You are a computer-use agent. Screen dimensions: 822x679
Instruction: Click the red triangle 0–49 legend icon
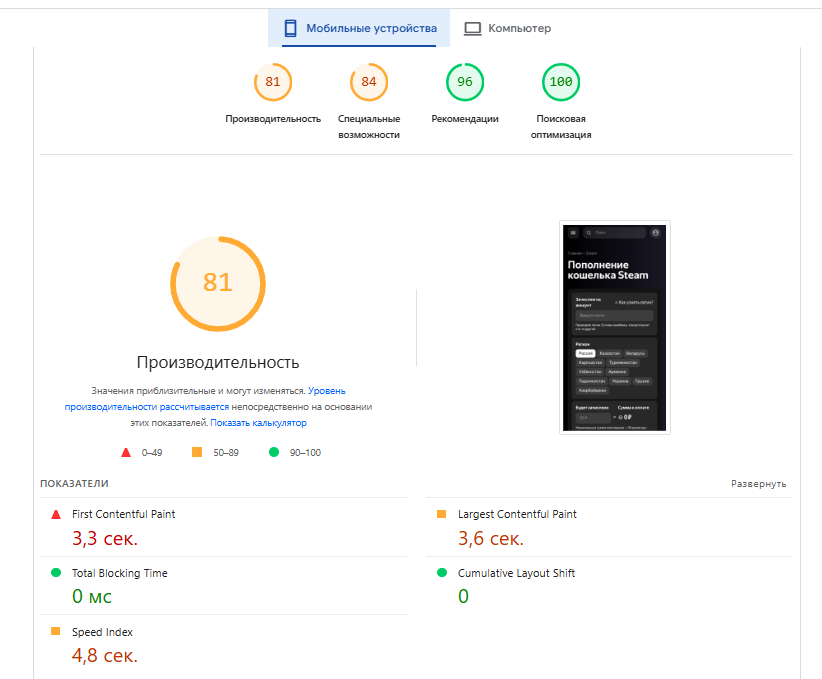point(126,452)
